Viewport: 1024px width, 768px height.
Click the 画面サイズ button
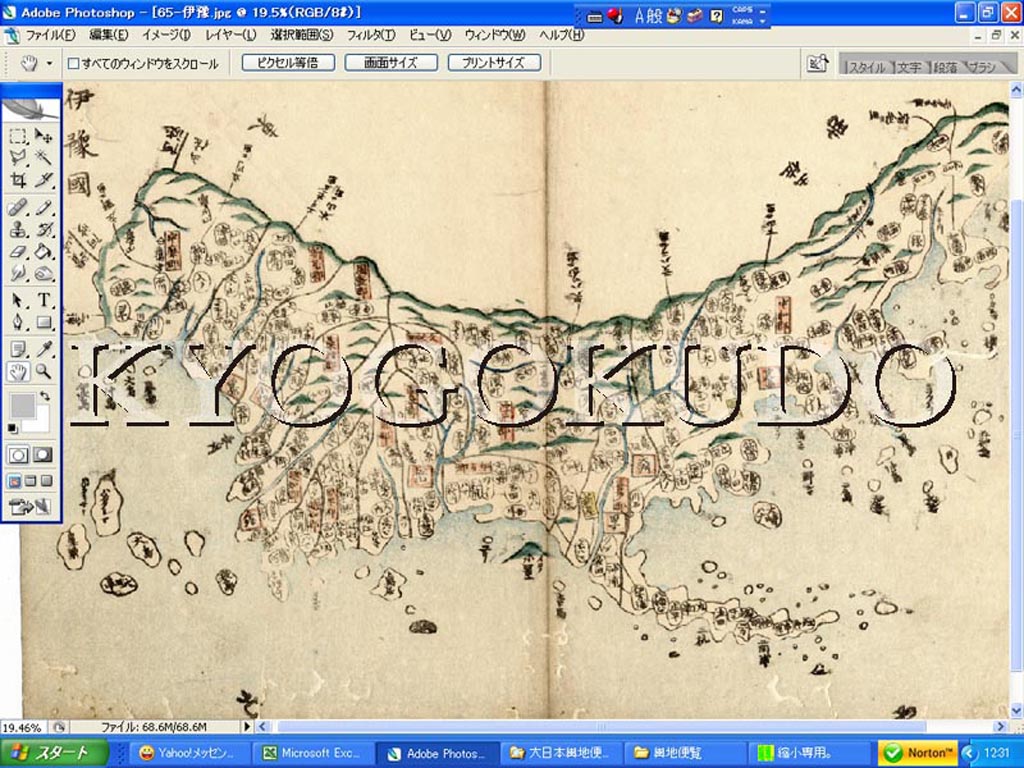point(391,63)
